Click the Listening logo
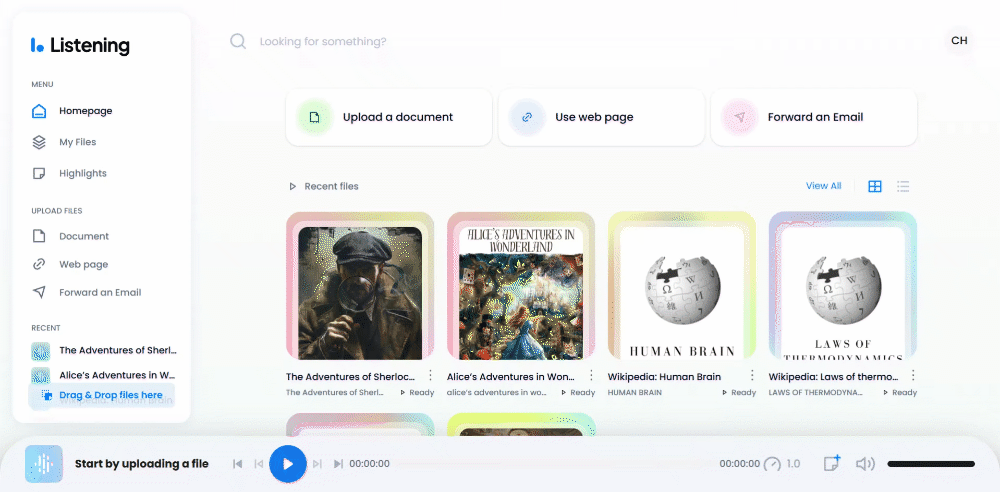The width and height of the screenshot is (1000, 492). click(80, 45)
